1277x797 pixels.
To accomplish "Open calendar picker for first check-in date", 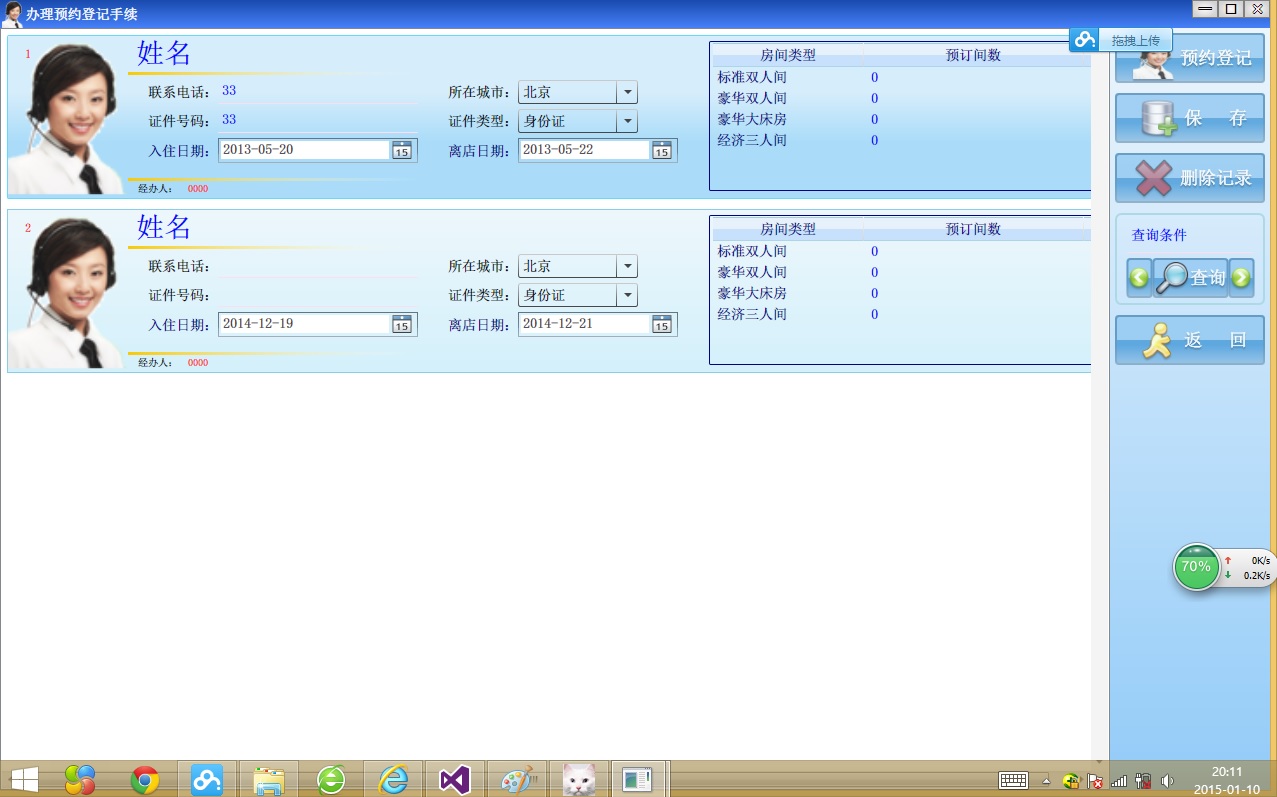I will click(x=401, y=151).
